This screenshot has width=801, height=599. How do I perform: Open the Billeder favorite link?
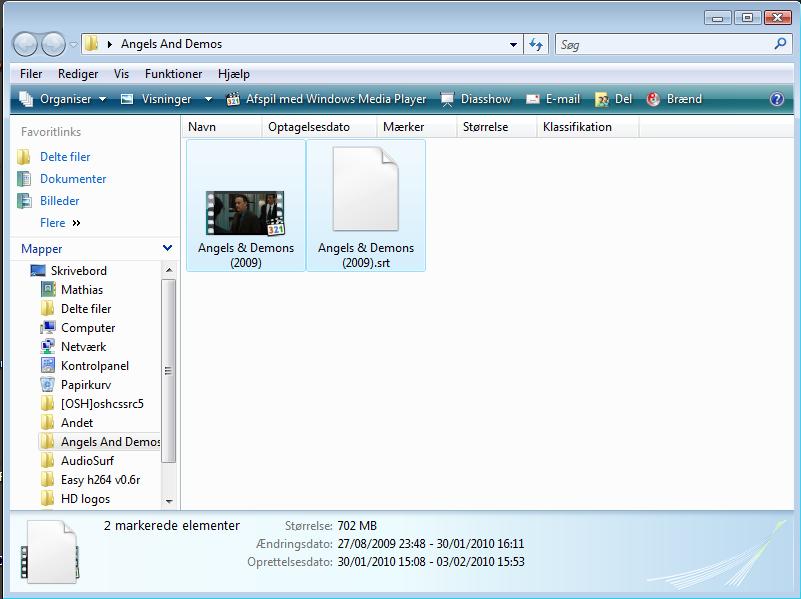tap(60, 201)
